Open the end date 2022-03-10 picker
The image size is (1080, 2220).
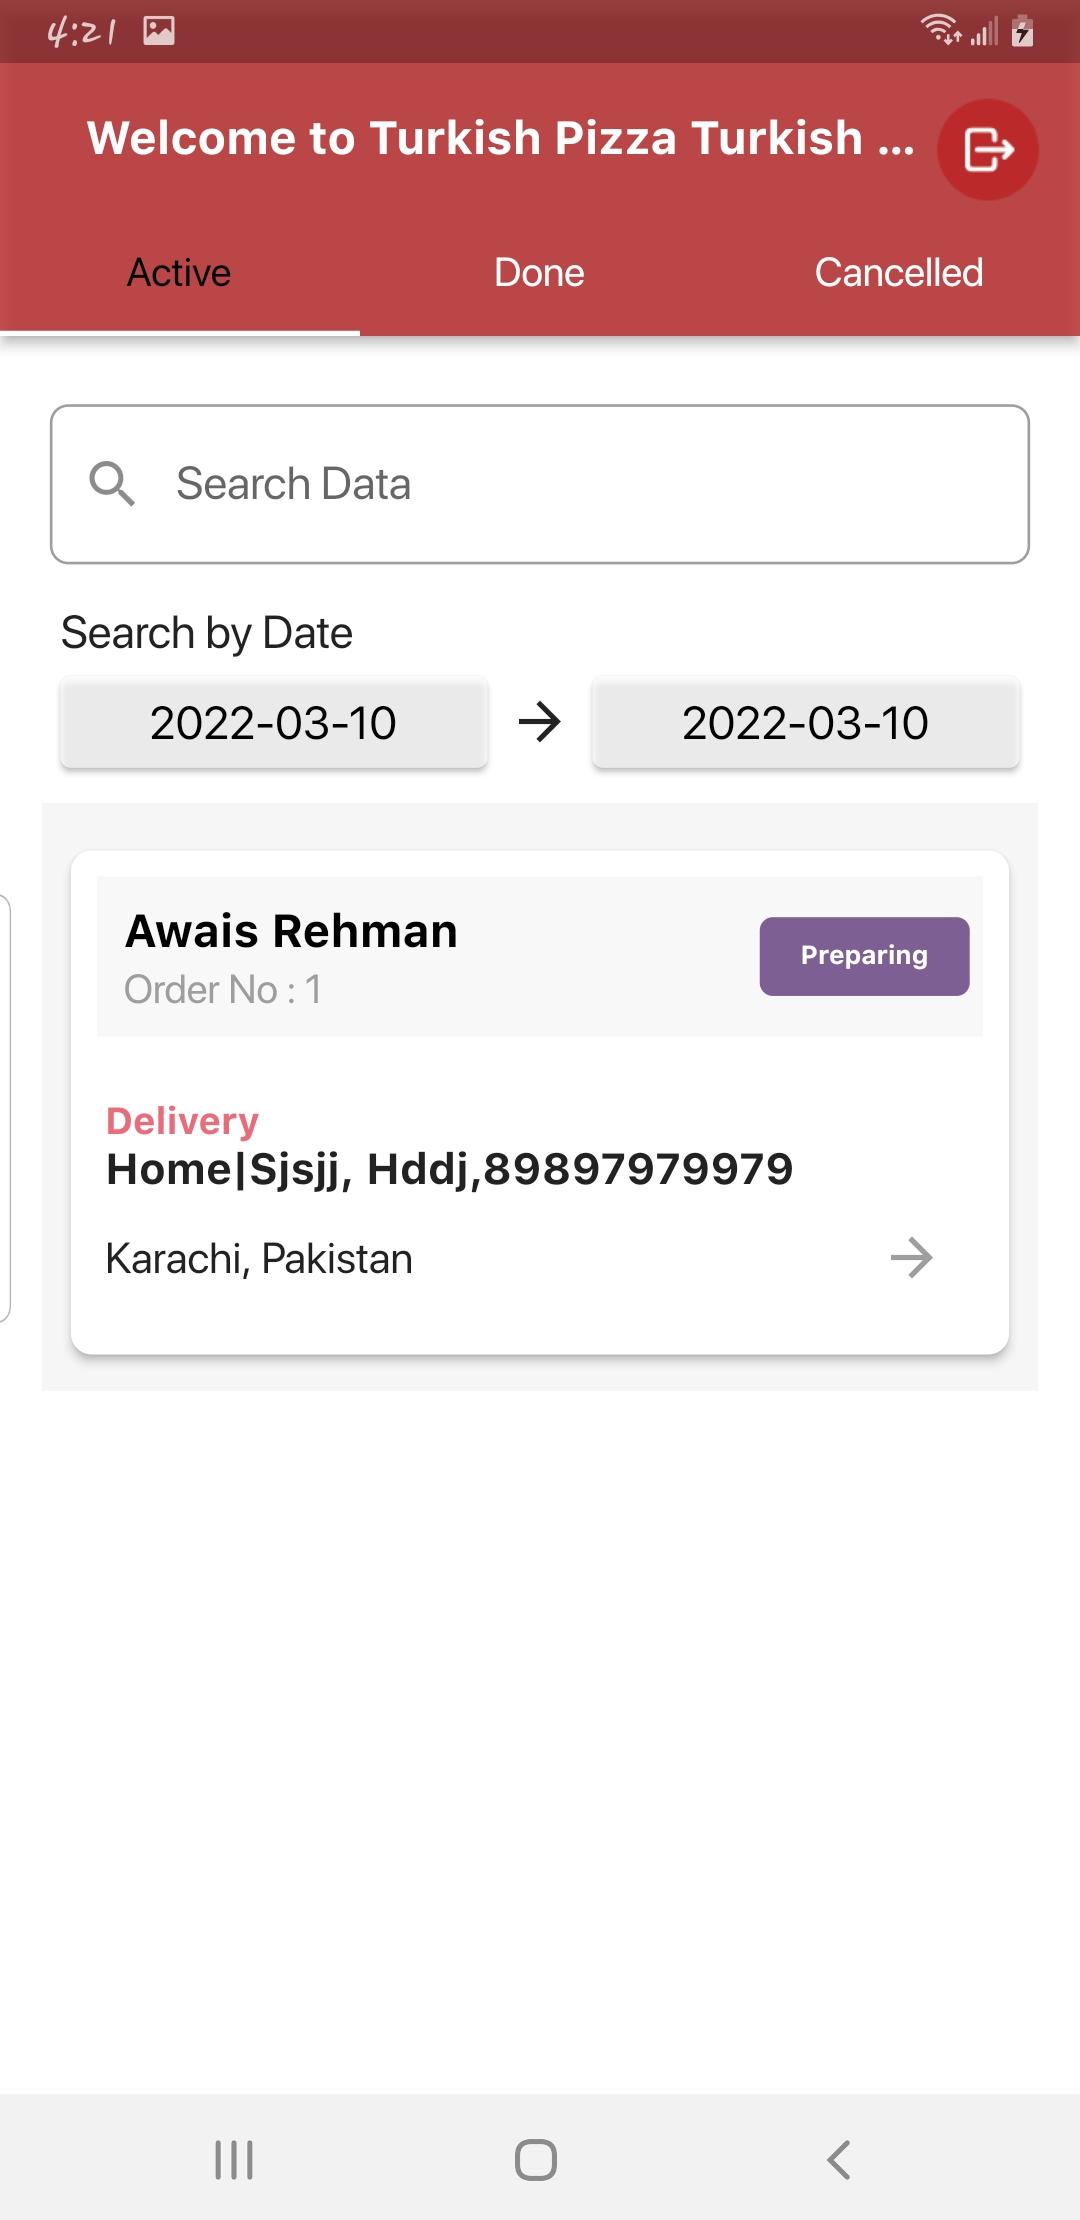coord(806,723)
